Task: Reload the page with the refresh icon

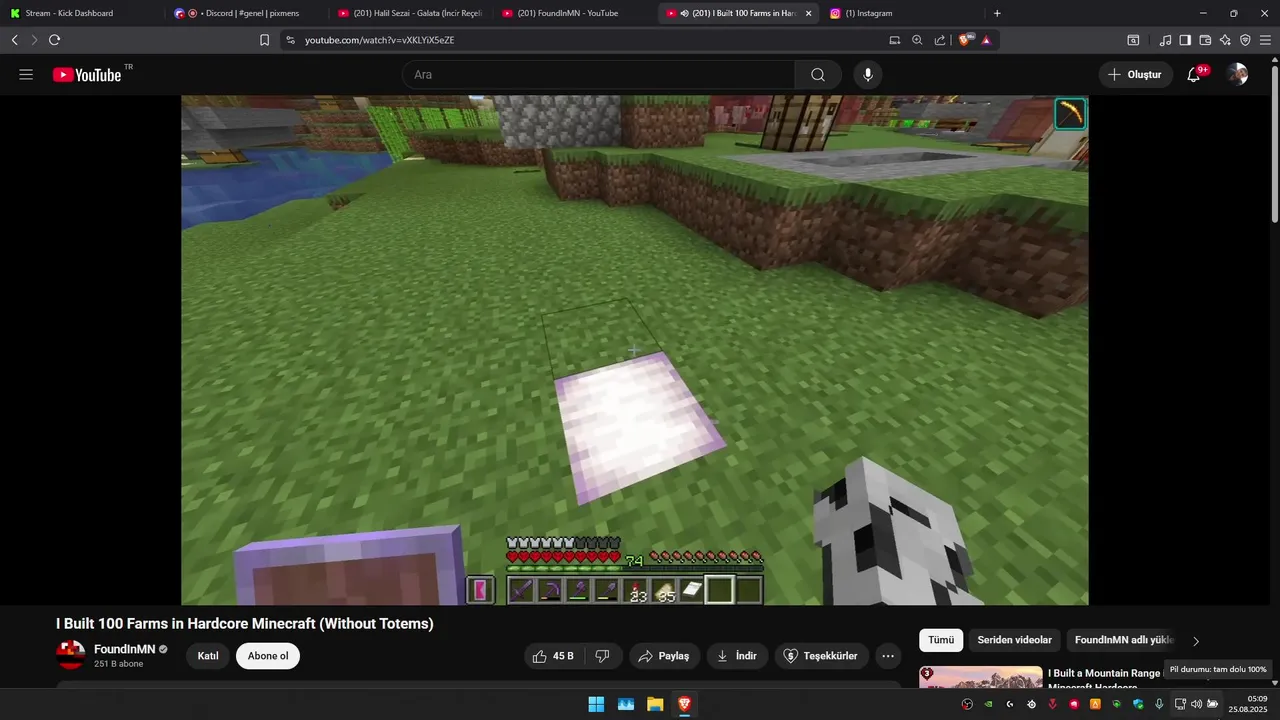Action: (x=54, y=40)
